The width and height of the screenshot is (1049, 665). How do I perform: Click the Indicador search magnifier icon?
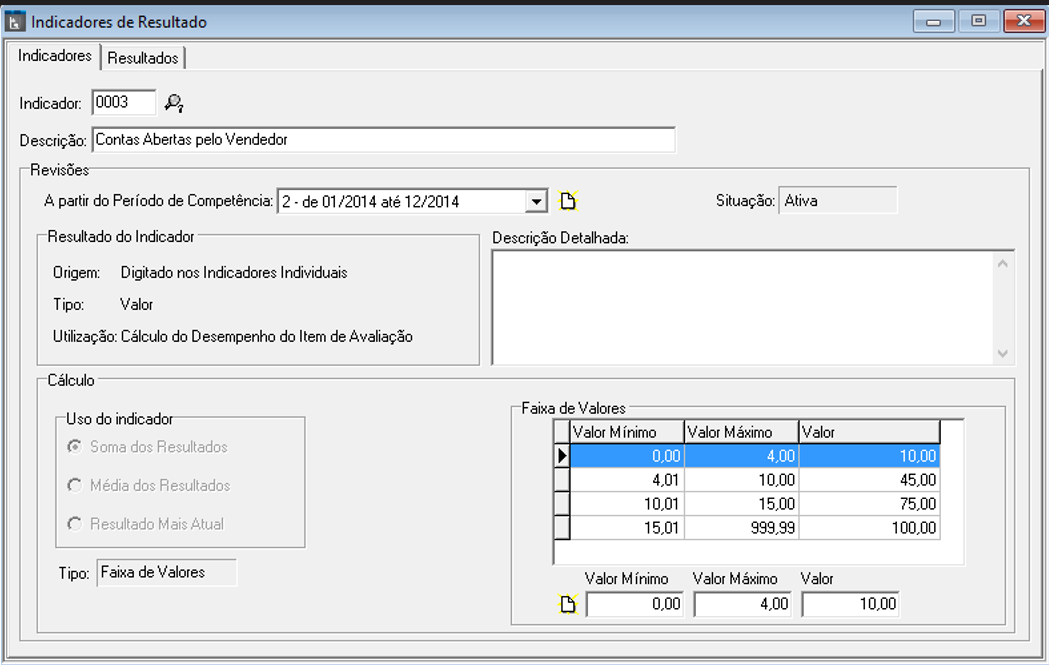(x=174, y=103)
